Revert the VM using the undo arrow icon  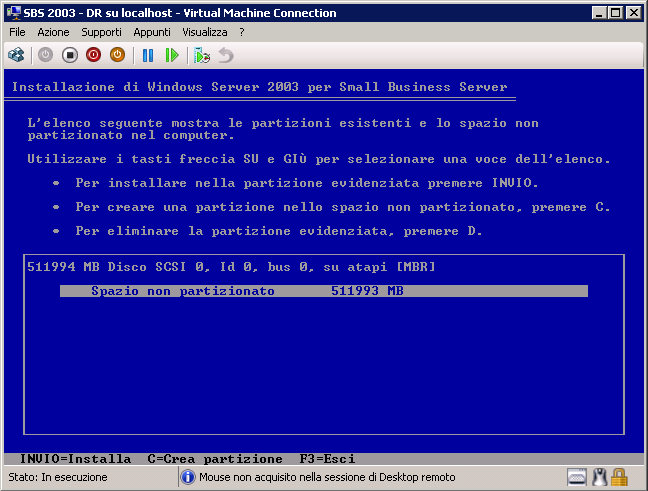tap(226, 55)
